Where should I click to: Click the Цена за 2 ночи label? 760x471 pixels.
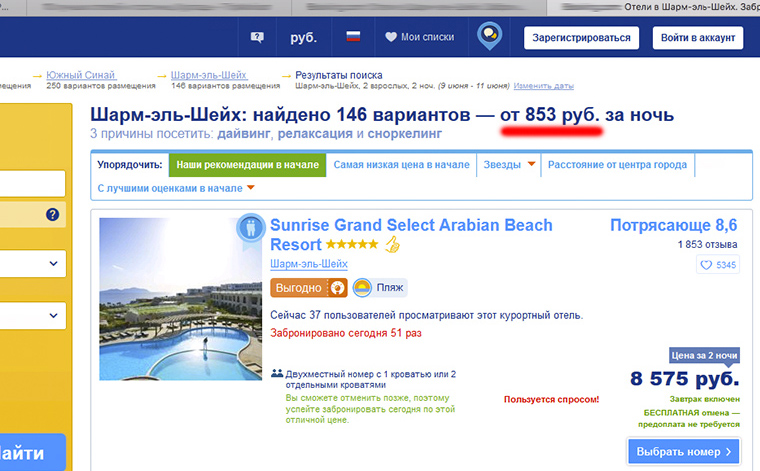[x=704, y=356]
